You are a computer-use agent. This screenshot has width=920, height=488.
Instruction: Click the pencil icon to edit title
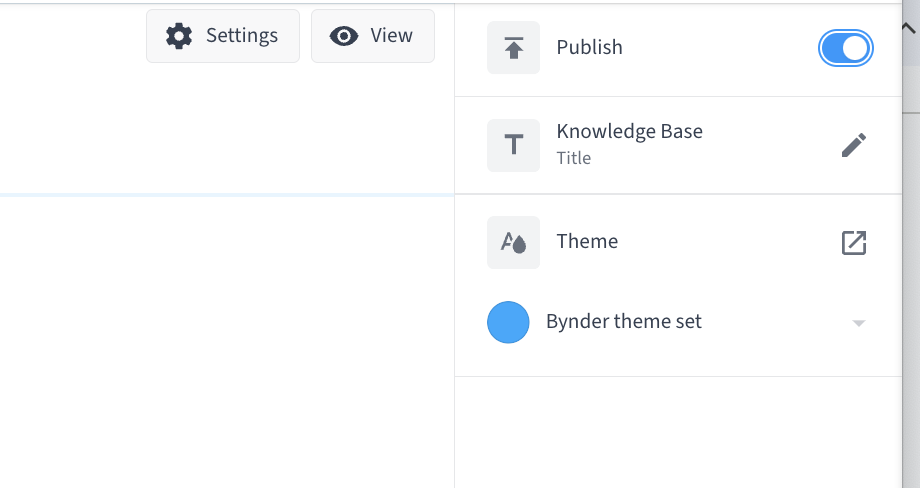coord(854,145)
